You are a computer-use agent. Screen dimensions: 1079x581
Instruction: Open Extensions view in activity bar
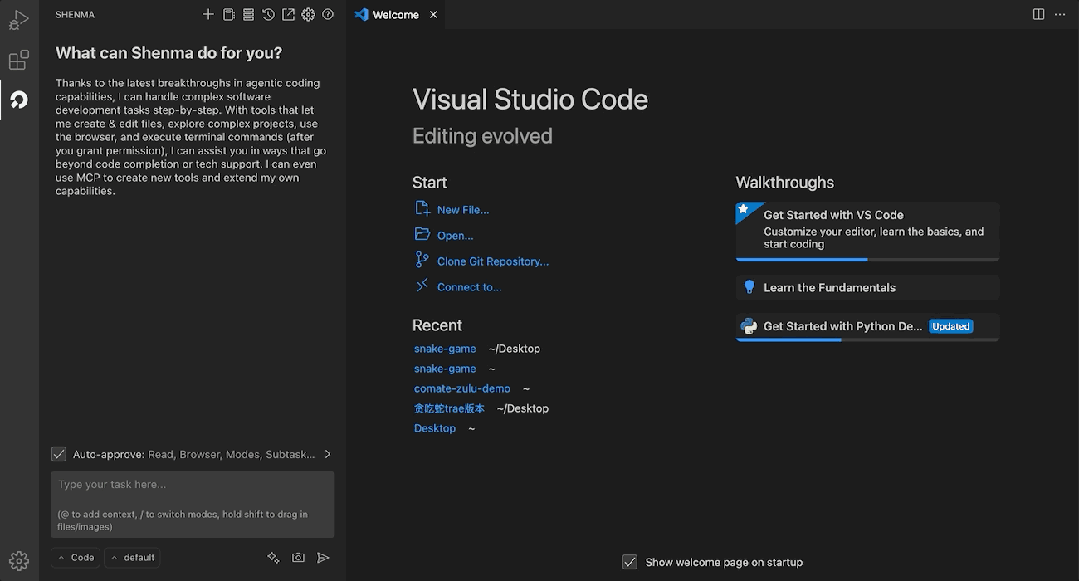click(x=19, y=61)
